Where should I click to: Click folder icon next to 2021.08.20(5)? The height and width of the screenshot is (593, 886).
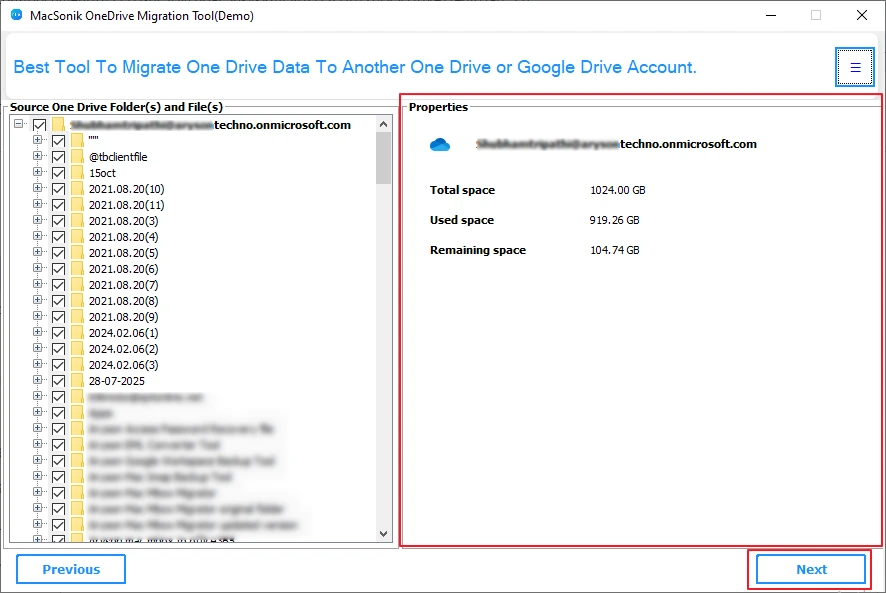(x=78, y=253)
